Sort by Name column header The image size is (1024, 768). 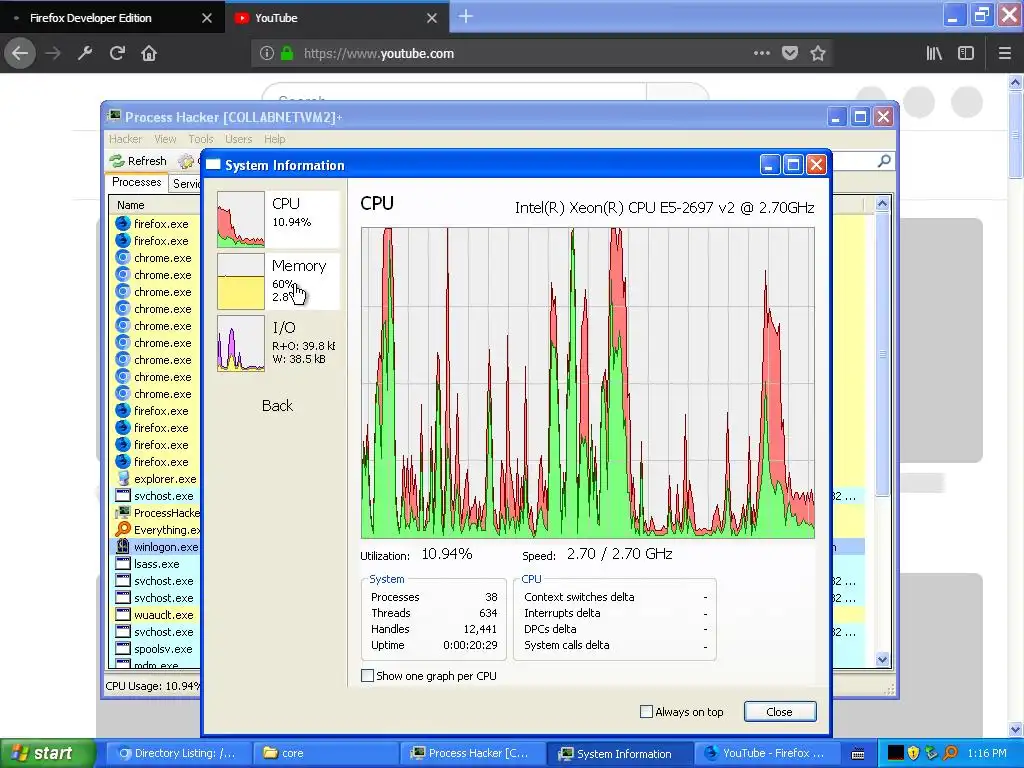[155, 205]
